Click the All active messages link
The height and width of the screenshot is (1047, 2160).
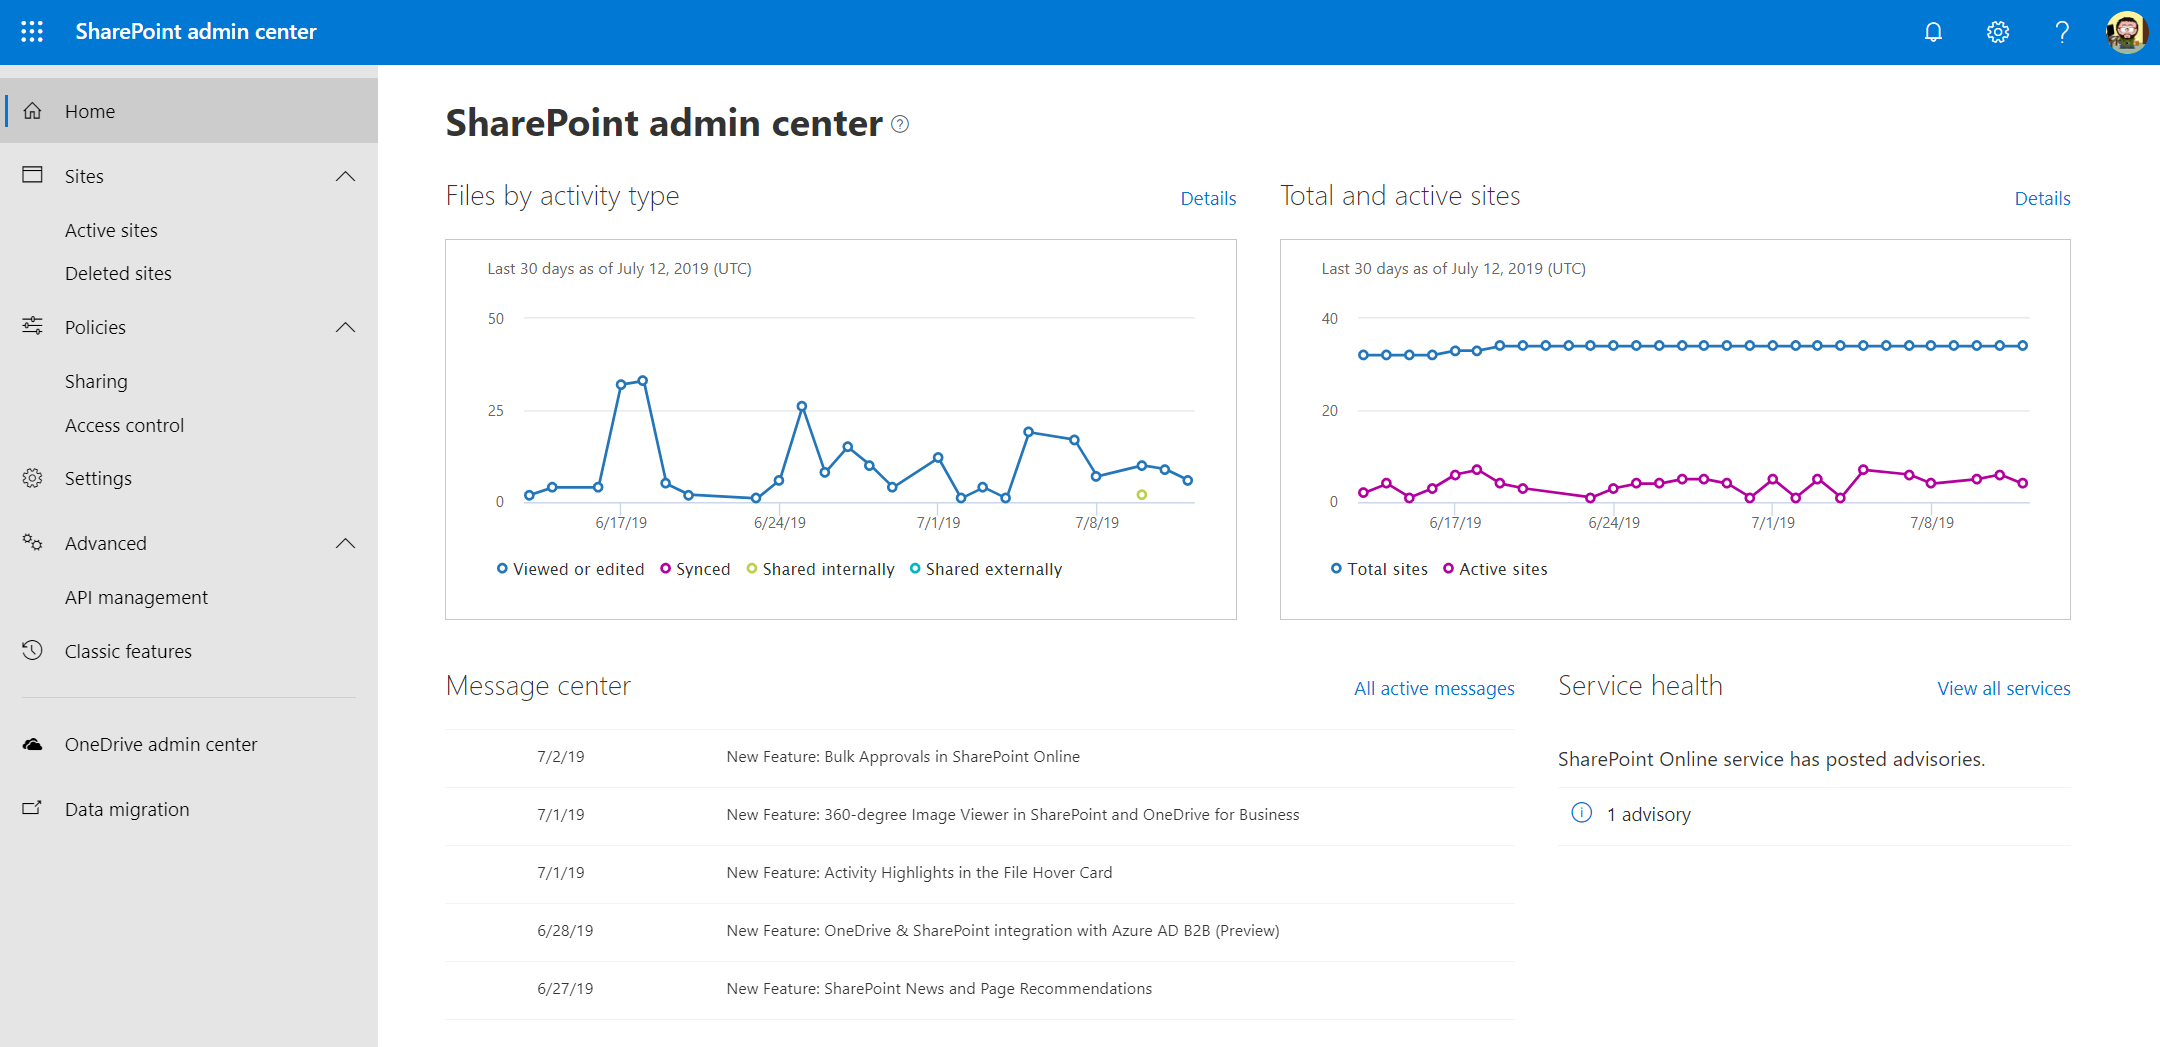[1433, 688]
